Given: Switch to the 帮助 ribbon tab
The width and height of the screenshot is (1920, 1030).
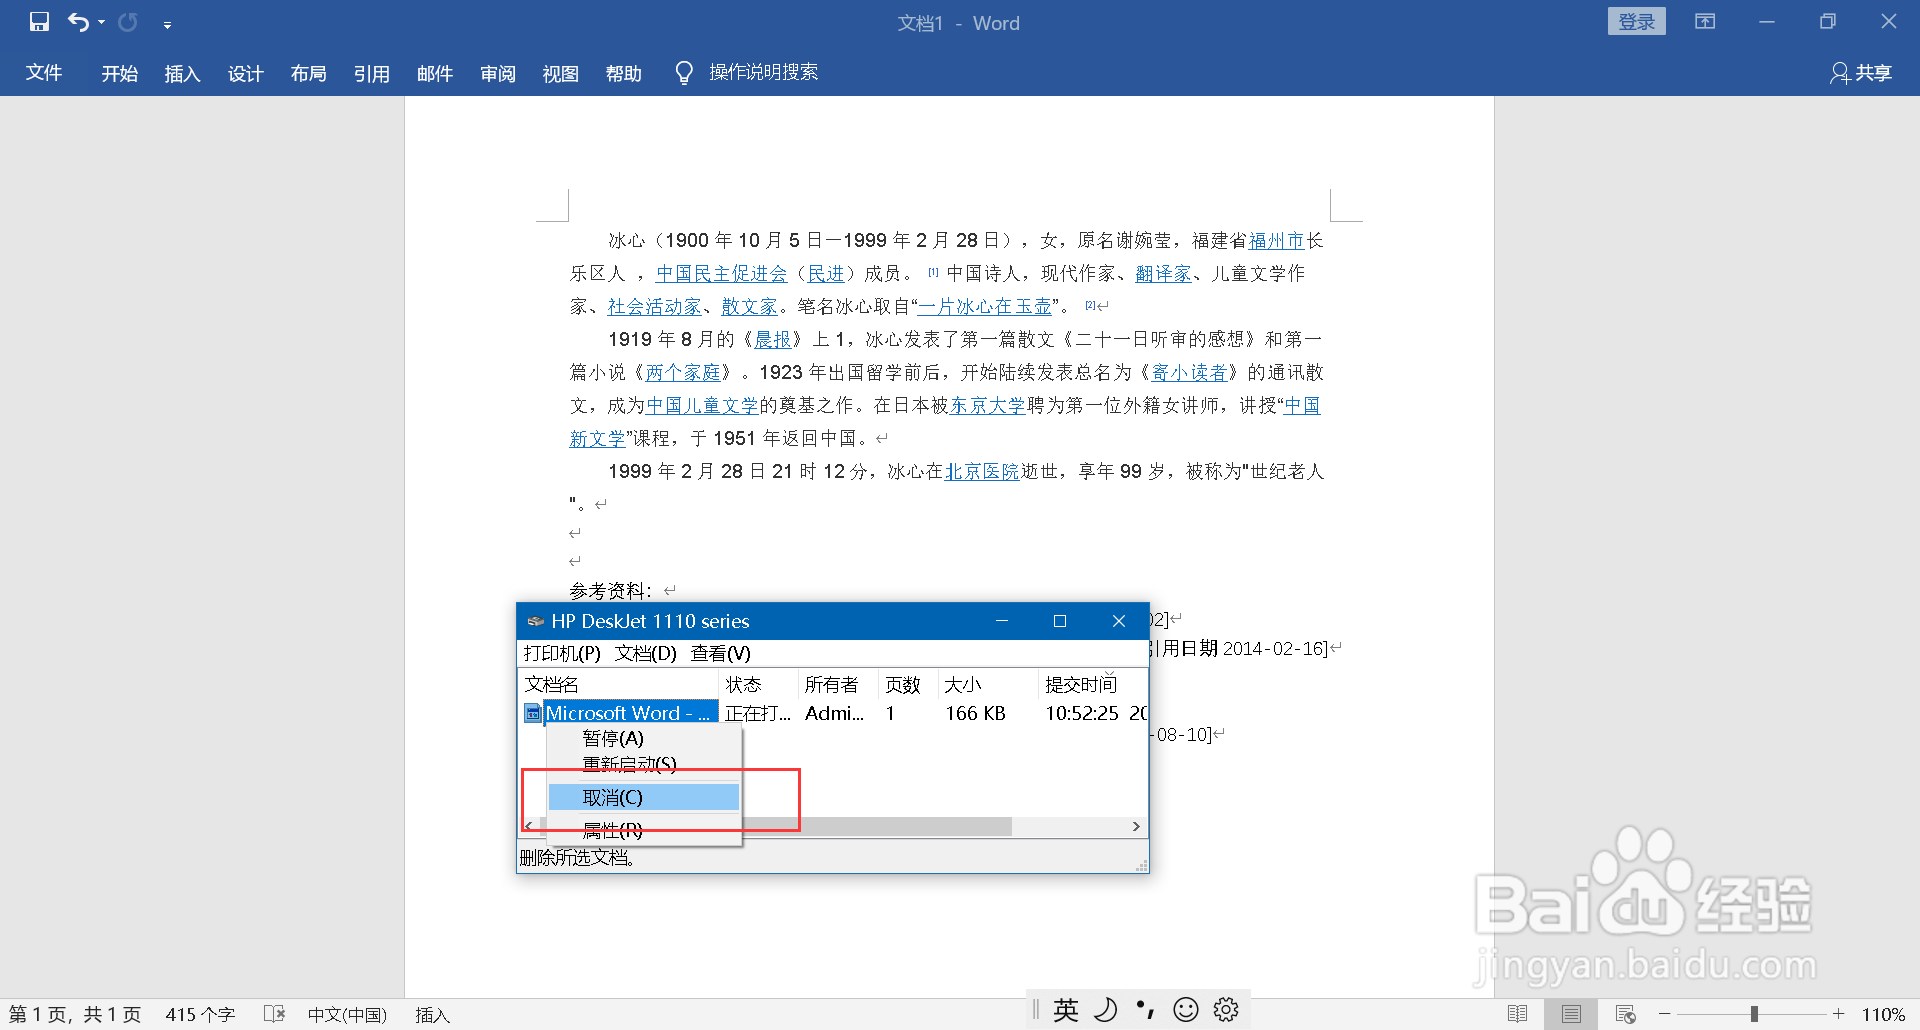Looking at the screenshot, I should [623, 73].
